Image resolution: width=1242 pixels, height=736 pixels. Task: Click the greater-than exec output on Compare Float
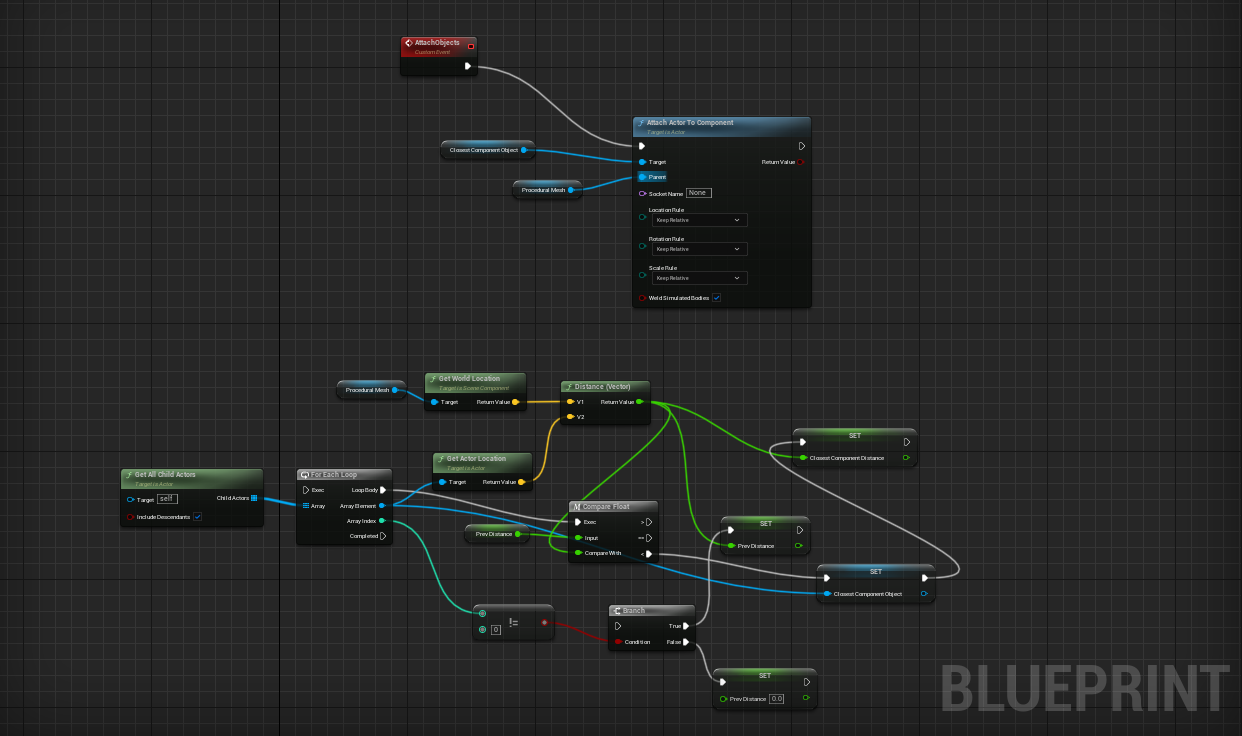(x=648, y=522)
